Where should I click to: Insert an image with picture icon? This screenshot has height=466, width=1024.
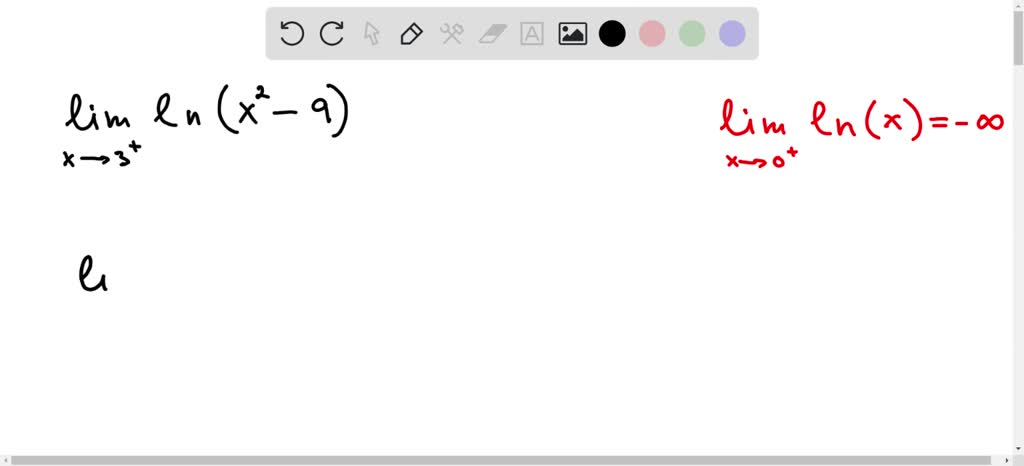point(572,33)
